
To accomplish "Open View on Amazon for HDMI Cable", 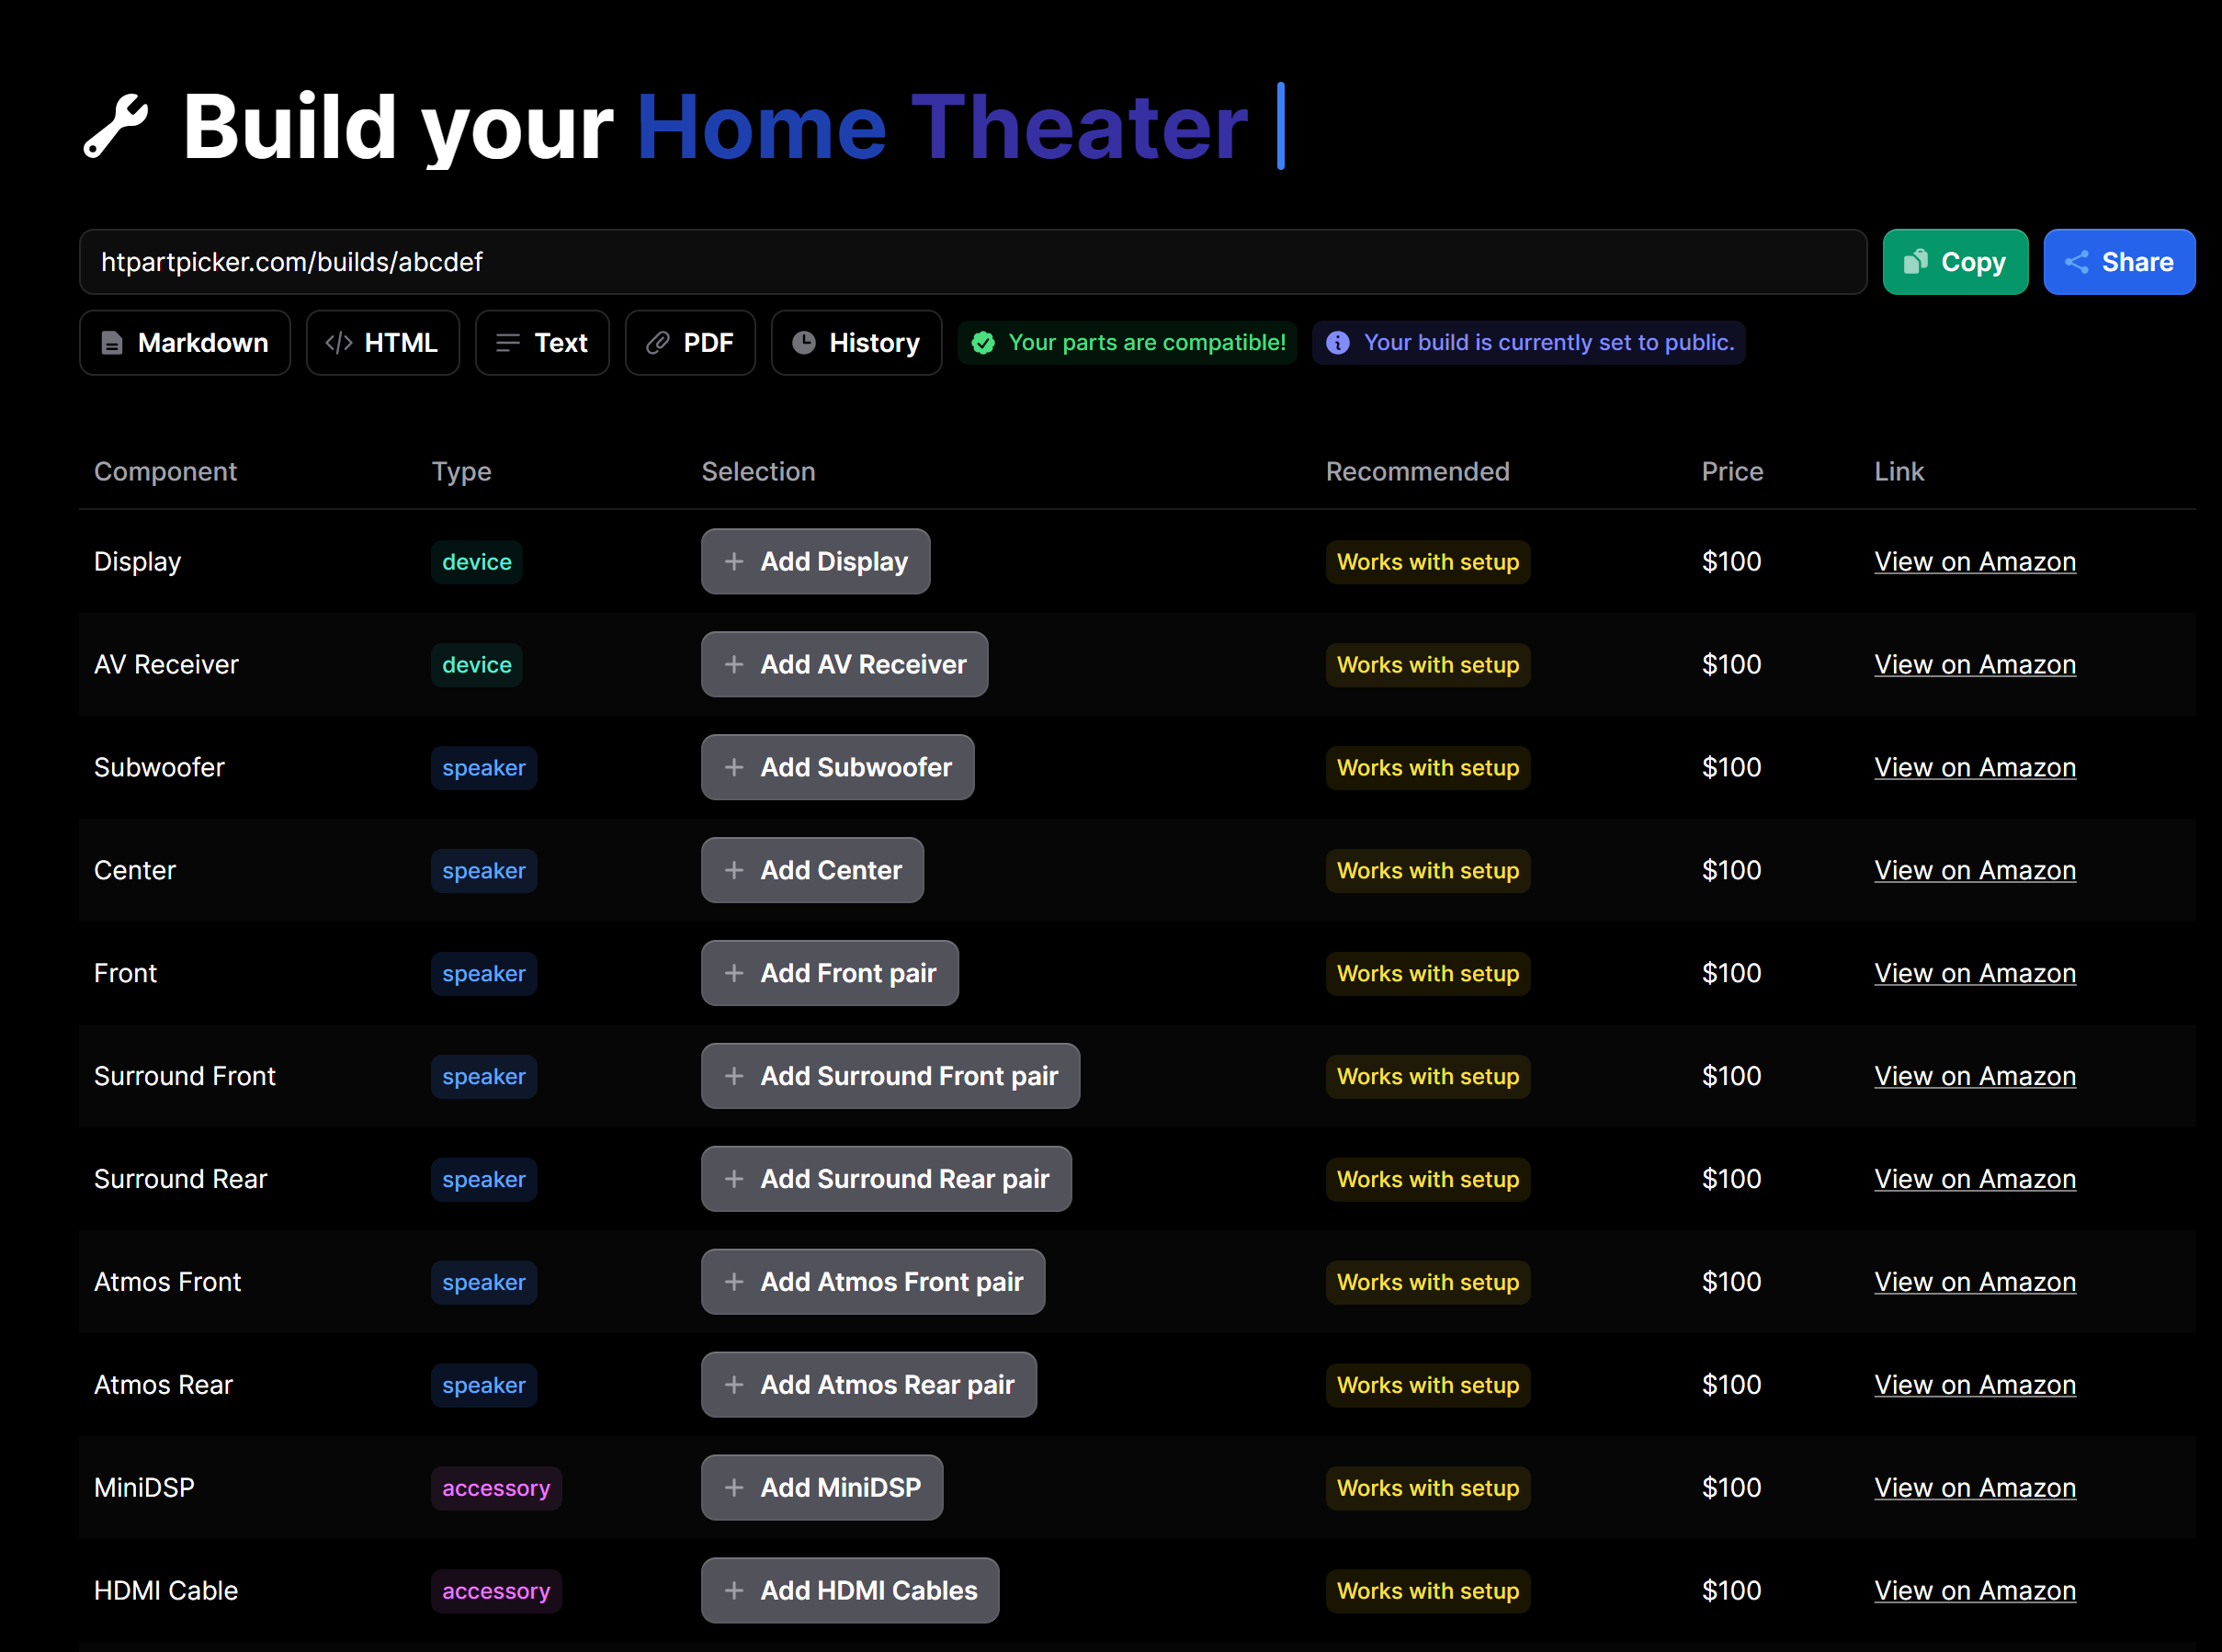I will click(1975, 1592).
